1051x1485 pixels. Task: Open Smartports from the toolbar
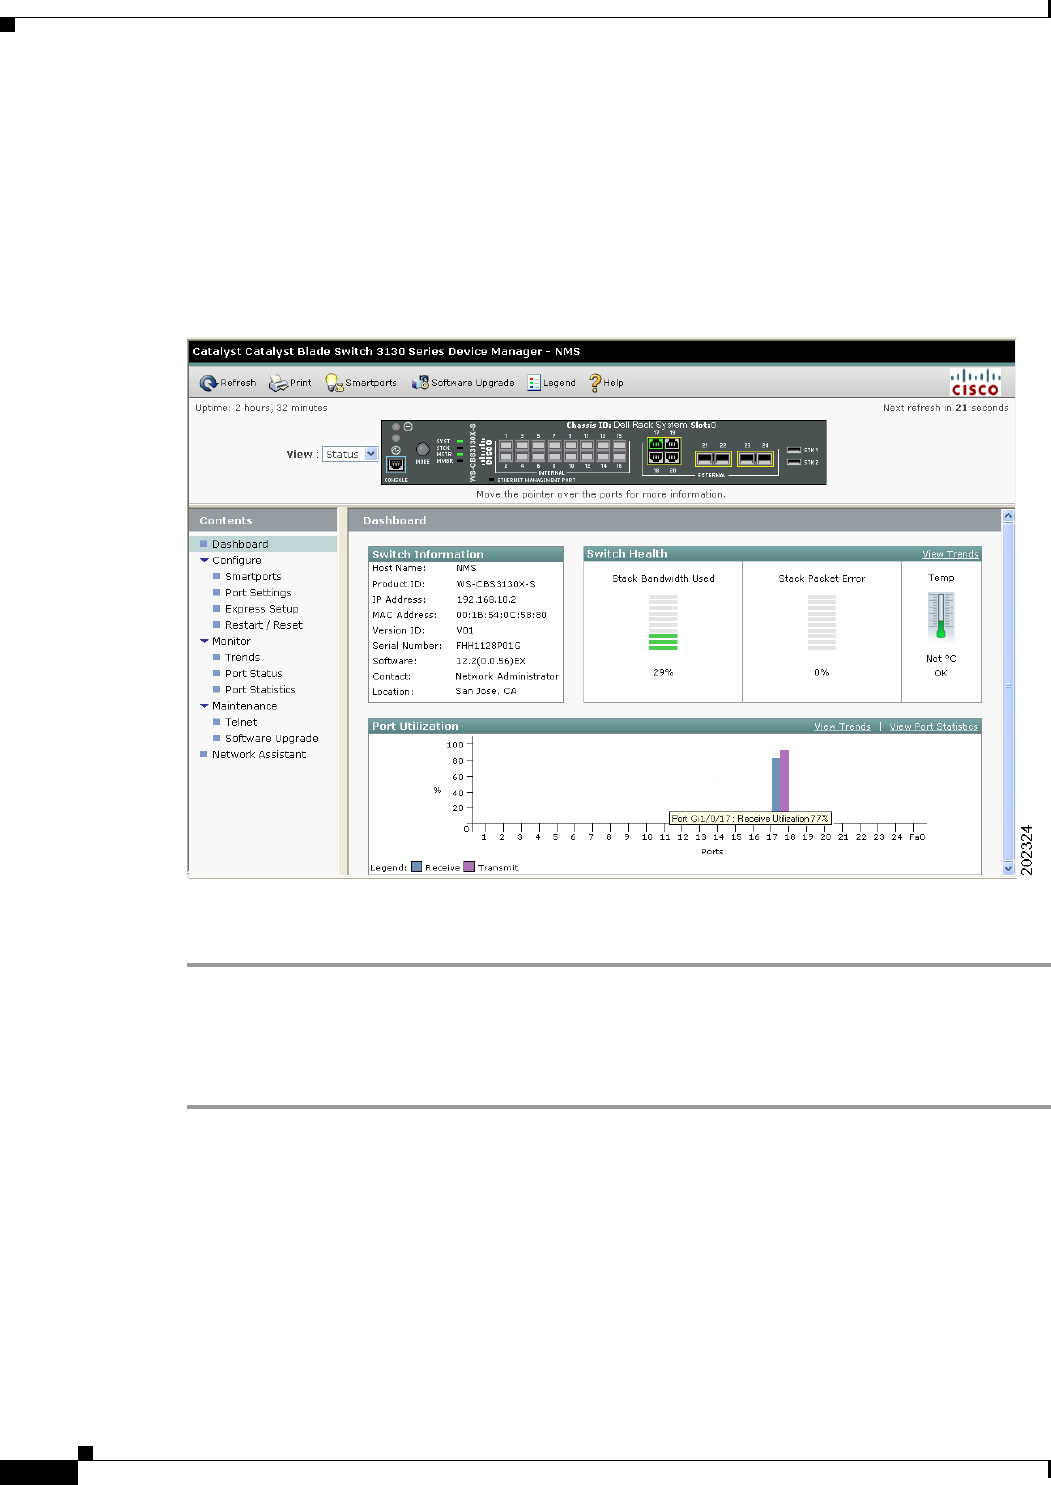[361, 383]
